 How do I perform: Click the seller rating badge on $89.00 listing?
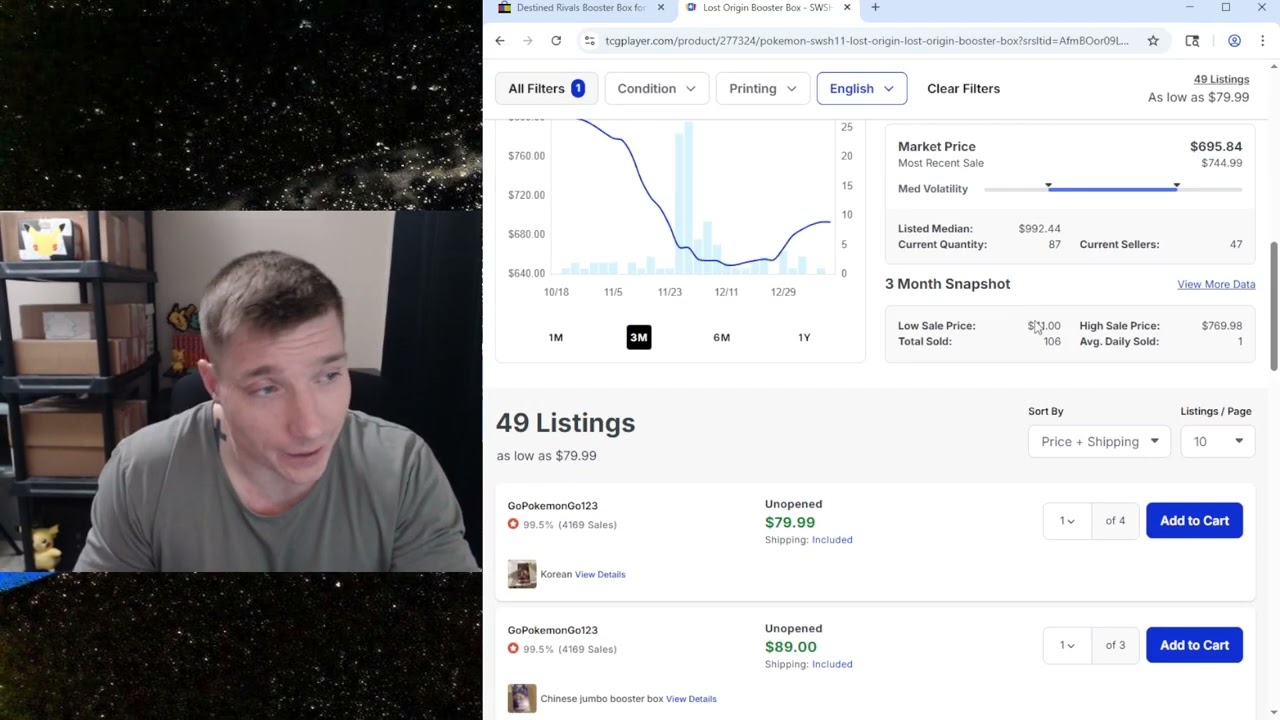click(x=513, y=648)
